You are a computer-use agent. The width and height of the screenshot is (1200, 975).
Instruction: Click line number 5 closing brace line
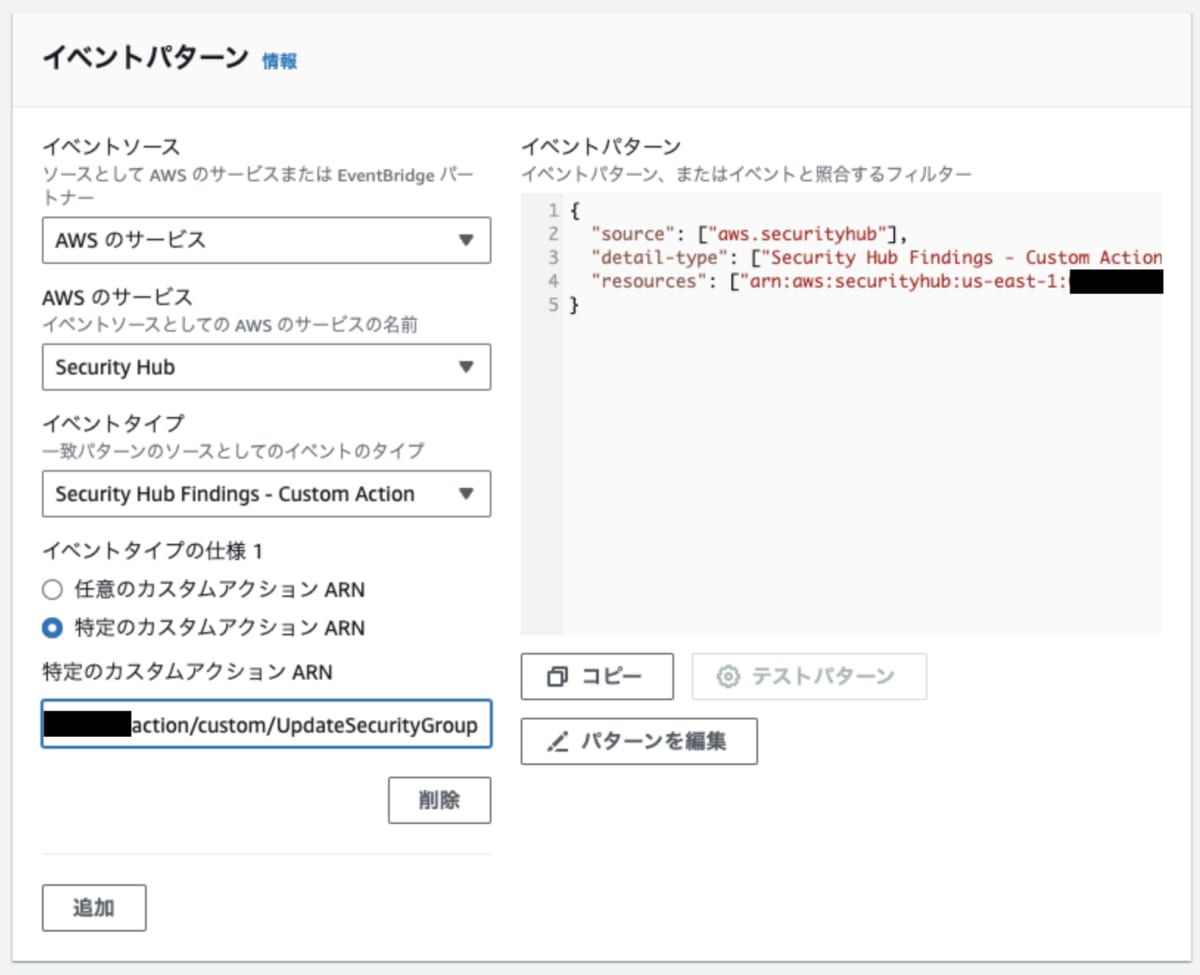click(574, 305)
